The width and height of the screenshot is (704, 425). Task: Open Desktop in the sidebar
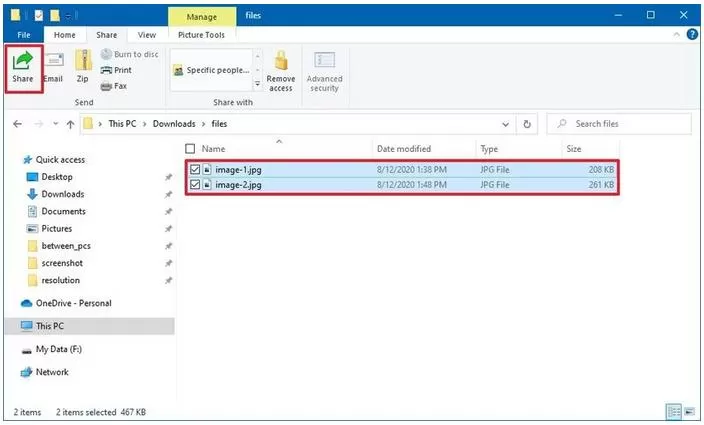57,177
